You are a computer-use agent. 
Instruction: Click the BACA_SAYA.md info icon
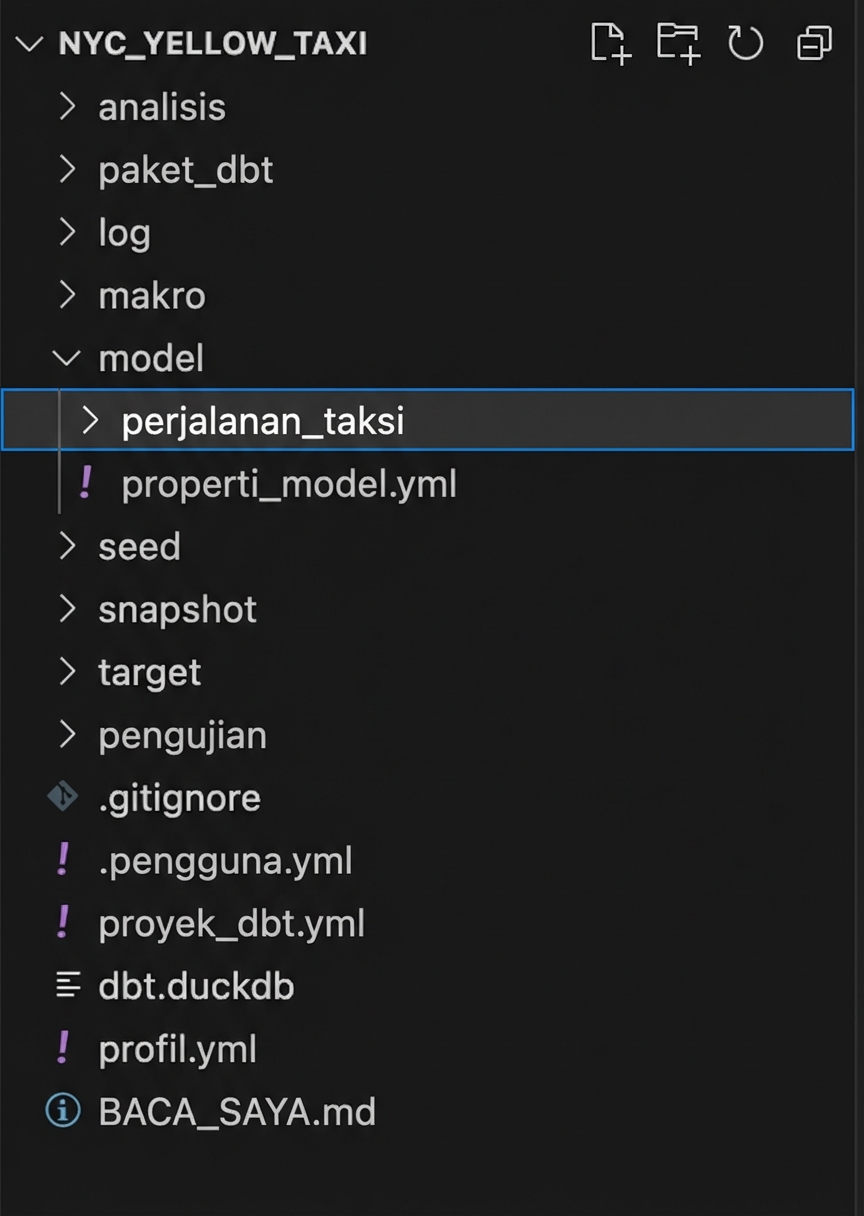(63, 1111)
